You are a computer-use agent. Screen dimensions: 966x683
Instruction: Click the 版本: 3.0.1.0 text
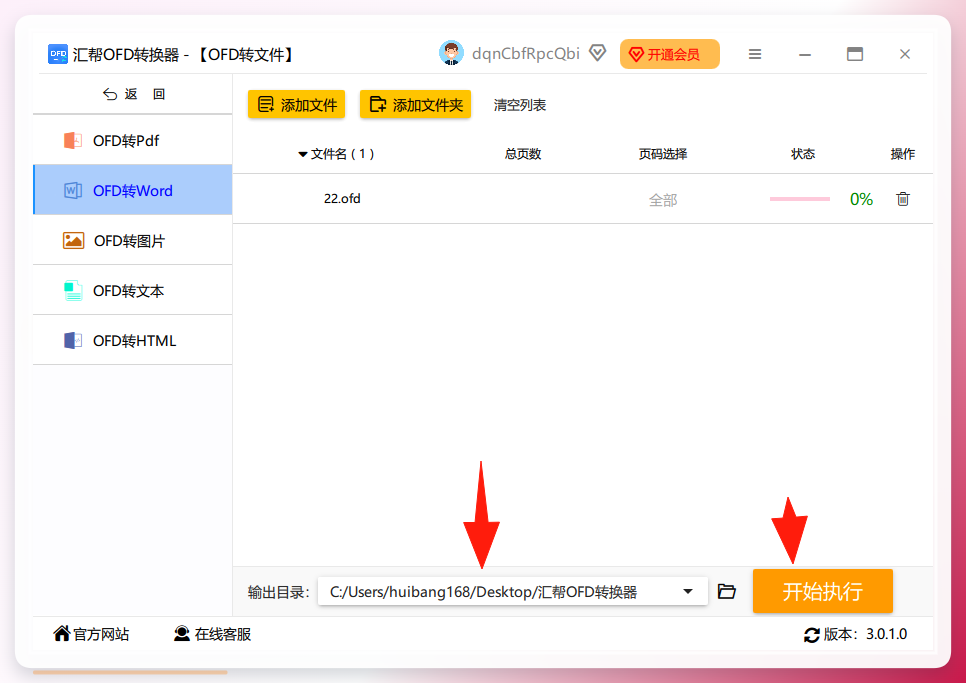point(865,634)
